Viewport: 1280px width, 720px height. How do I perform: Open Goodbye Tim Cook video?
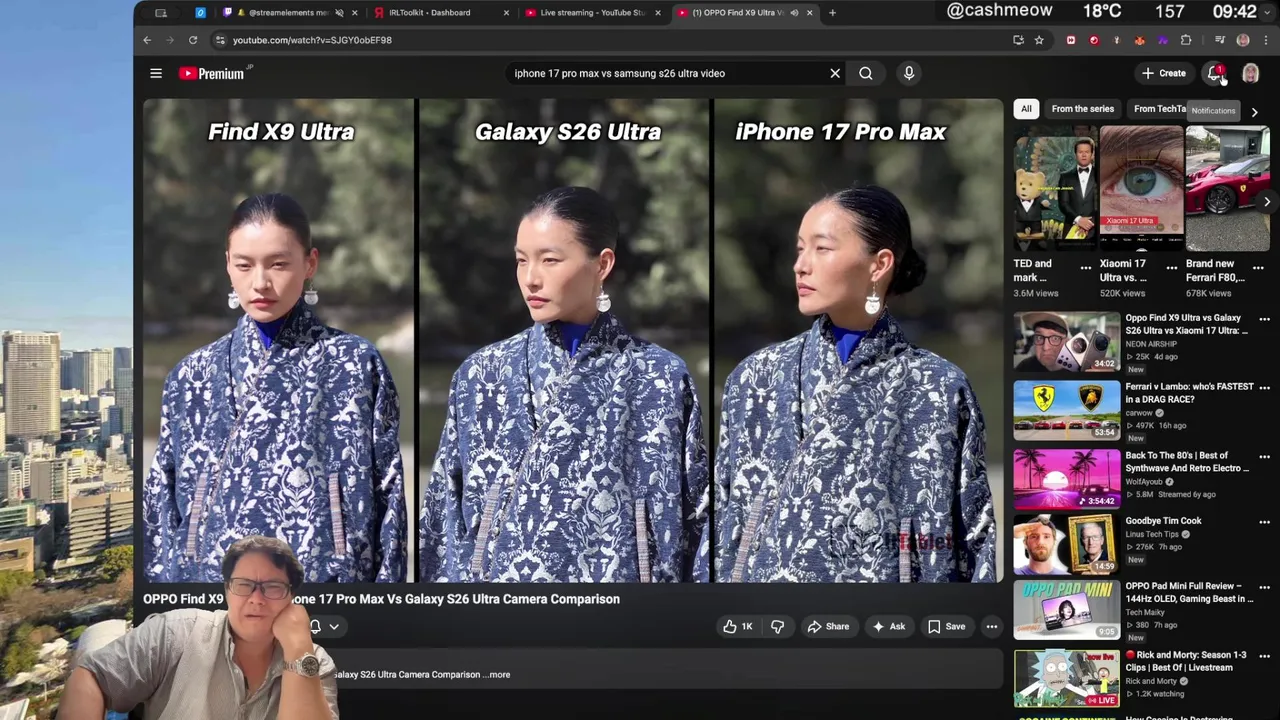click(1163, 521)
